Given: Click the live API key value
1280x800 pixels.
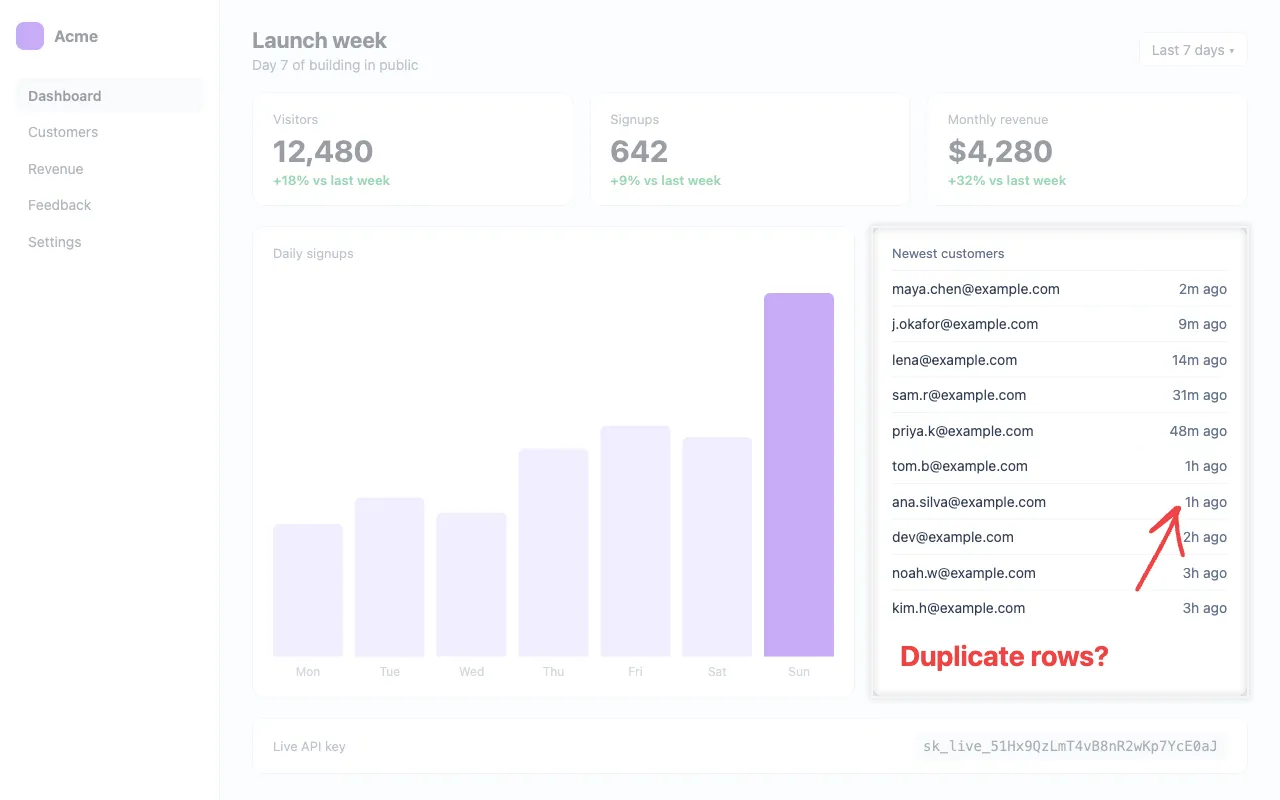Looking at the screenshot, I should (1071, 746).
